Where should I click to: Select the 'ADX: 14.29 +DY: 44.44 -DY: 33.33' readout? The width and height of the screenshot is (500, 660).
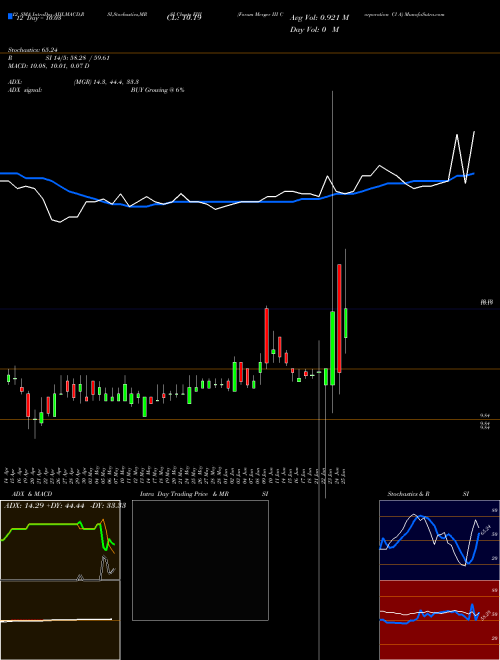[x=65, y=505]
